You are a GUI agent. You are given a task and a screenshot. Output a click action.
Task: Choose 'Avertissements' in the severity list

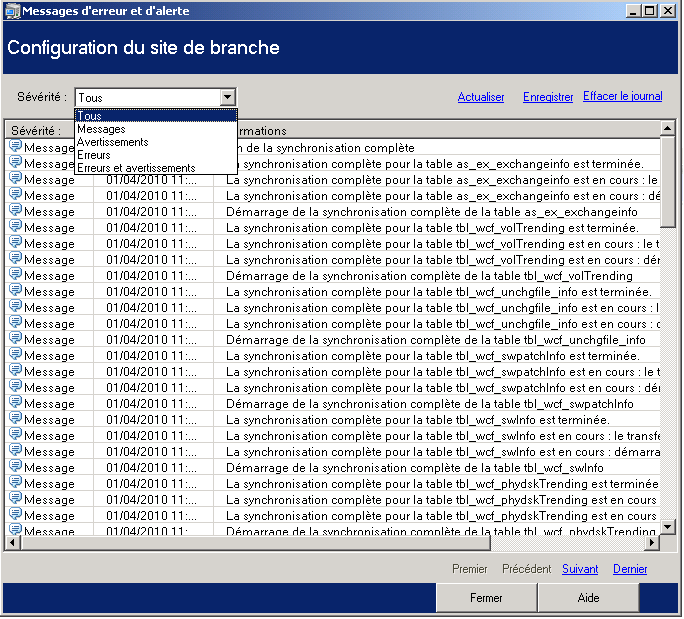point(157,142)
